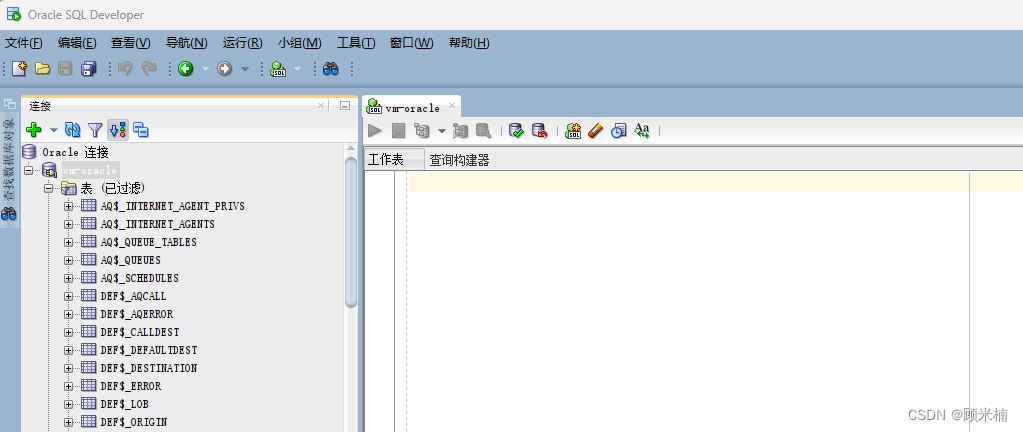Open the 编辑(E) menu
The image size is (1023, 432).
click(x=77, y=43)
